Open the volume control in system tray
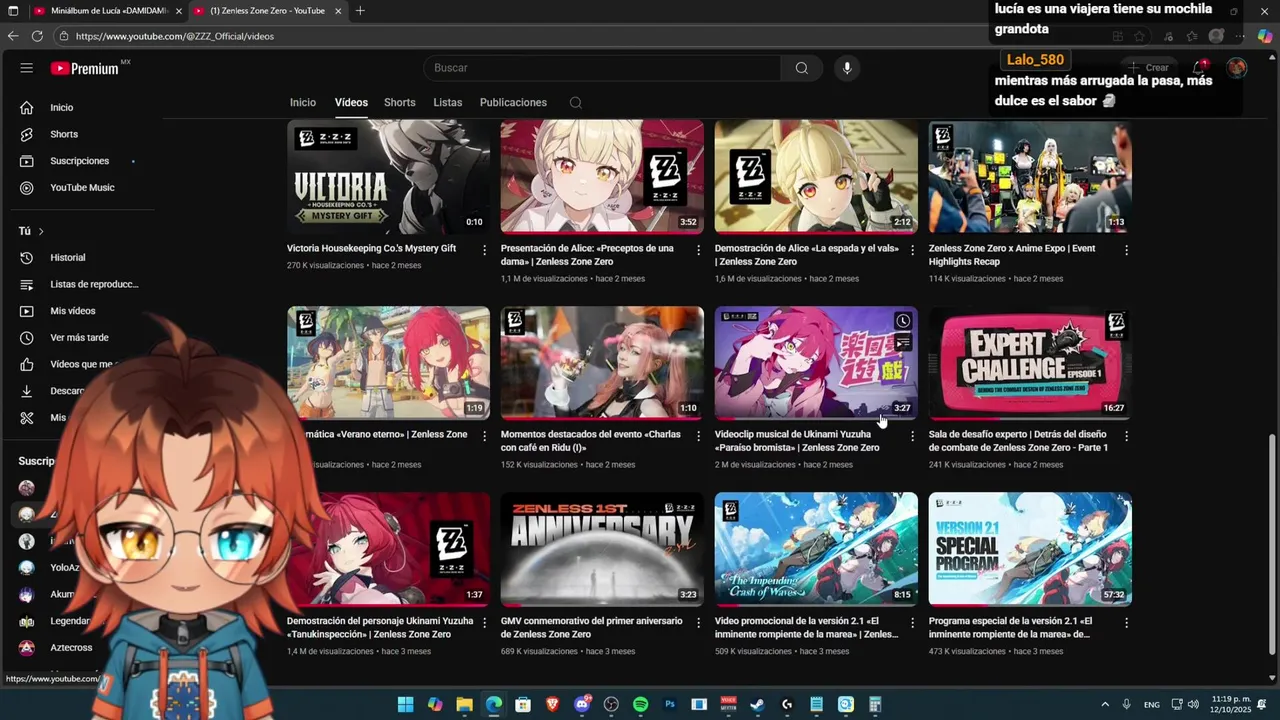Image resolution: width=1280 pixels, height=720 pixels. coord(1195,705)
